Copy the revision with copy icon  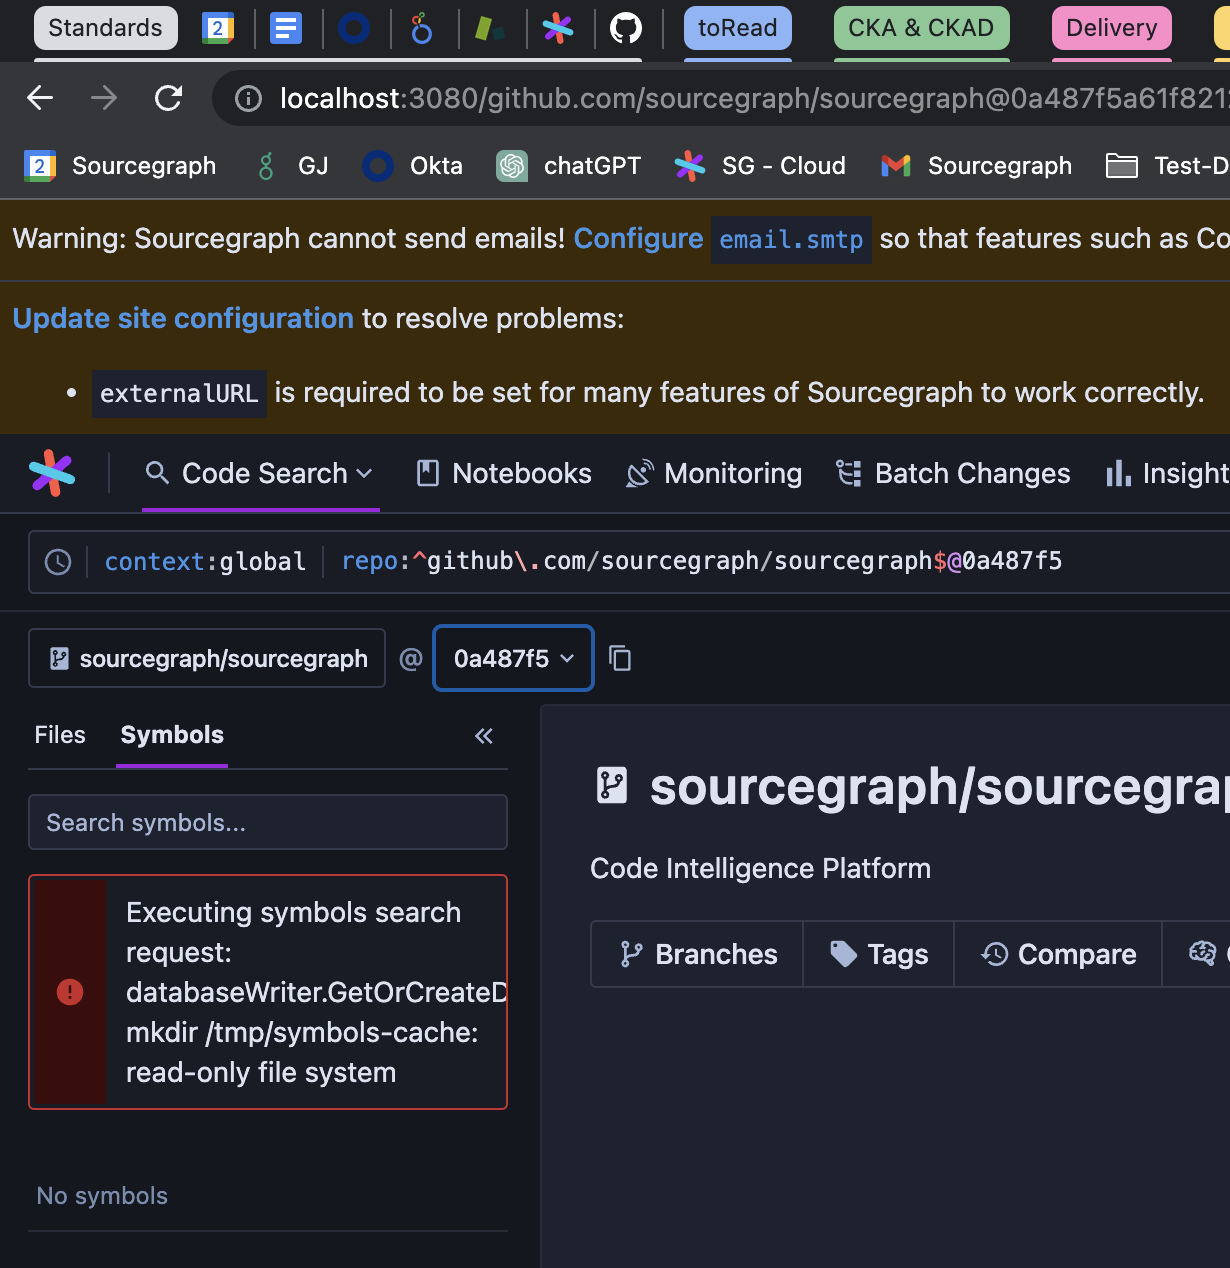point(620,658)
